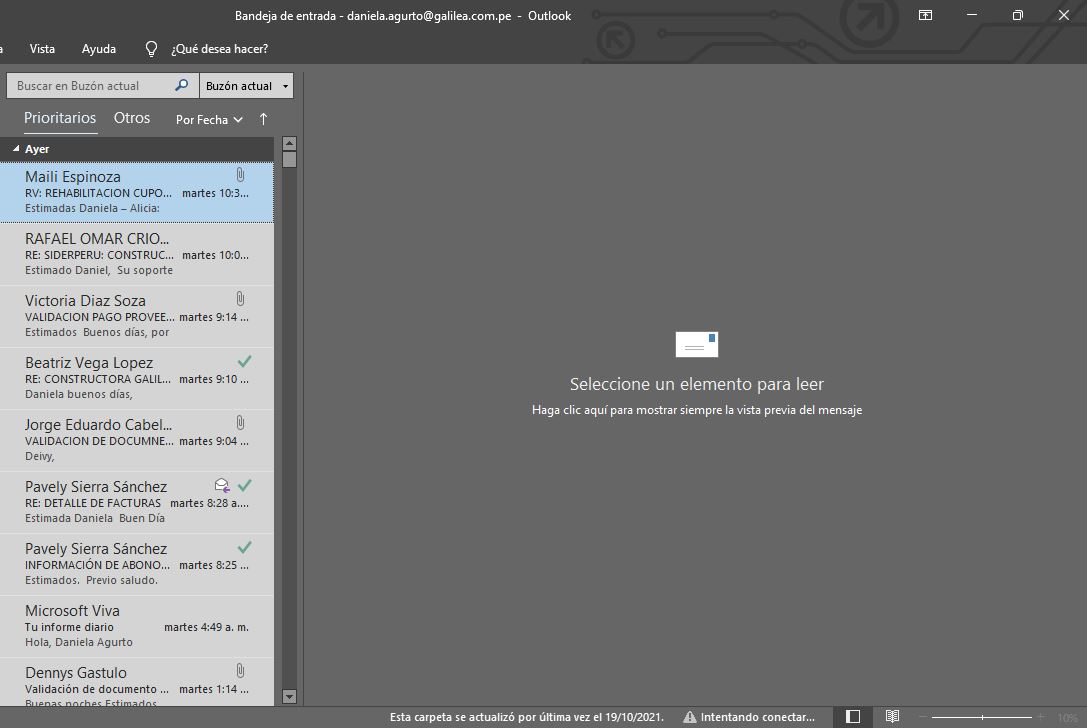Click the replied-mail icon on Pavely Sierra's email
The height and width of the screenshot is (728, 1087).
[222, 486]
